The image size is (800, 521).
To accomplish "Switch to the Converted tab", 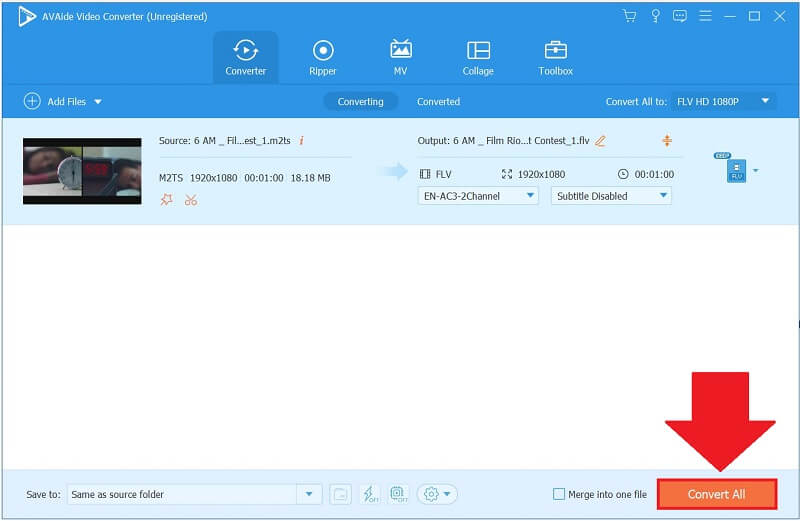I will [x=438, y=101].
